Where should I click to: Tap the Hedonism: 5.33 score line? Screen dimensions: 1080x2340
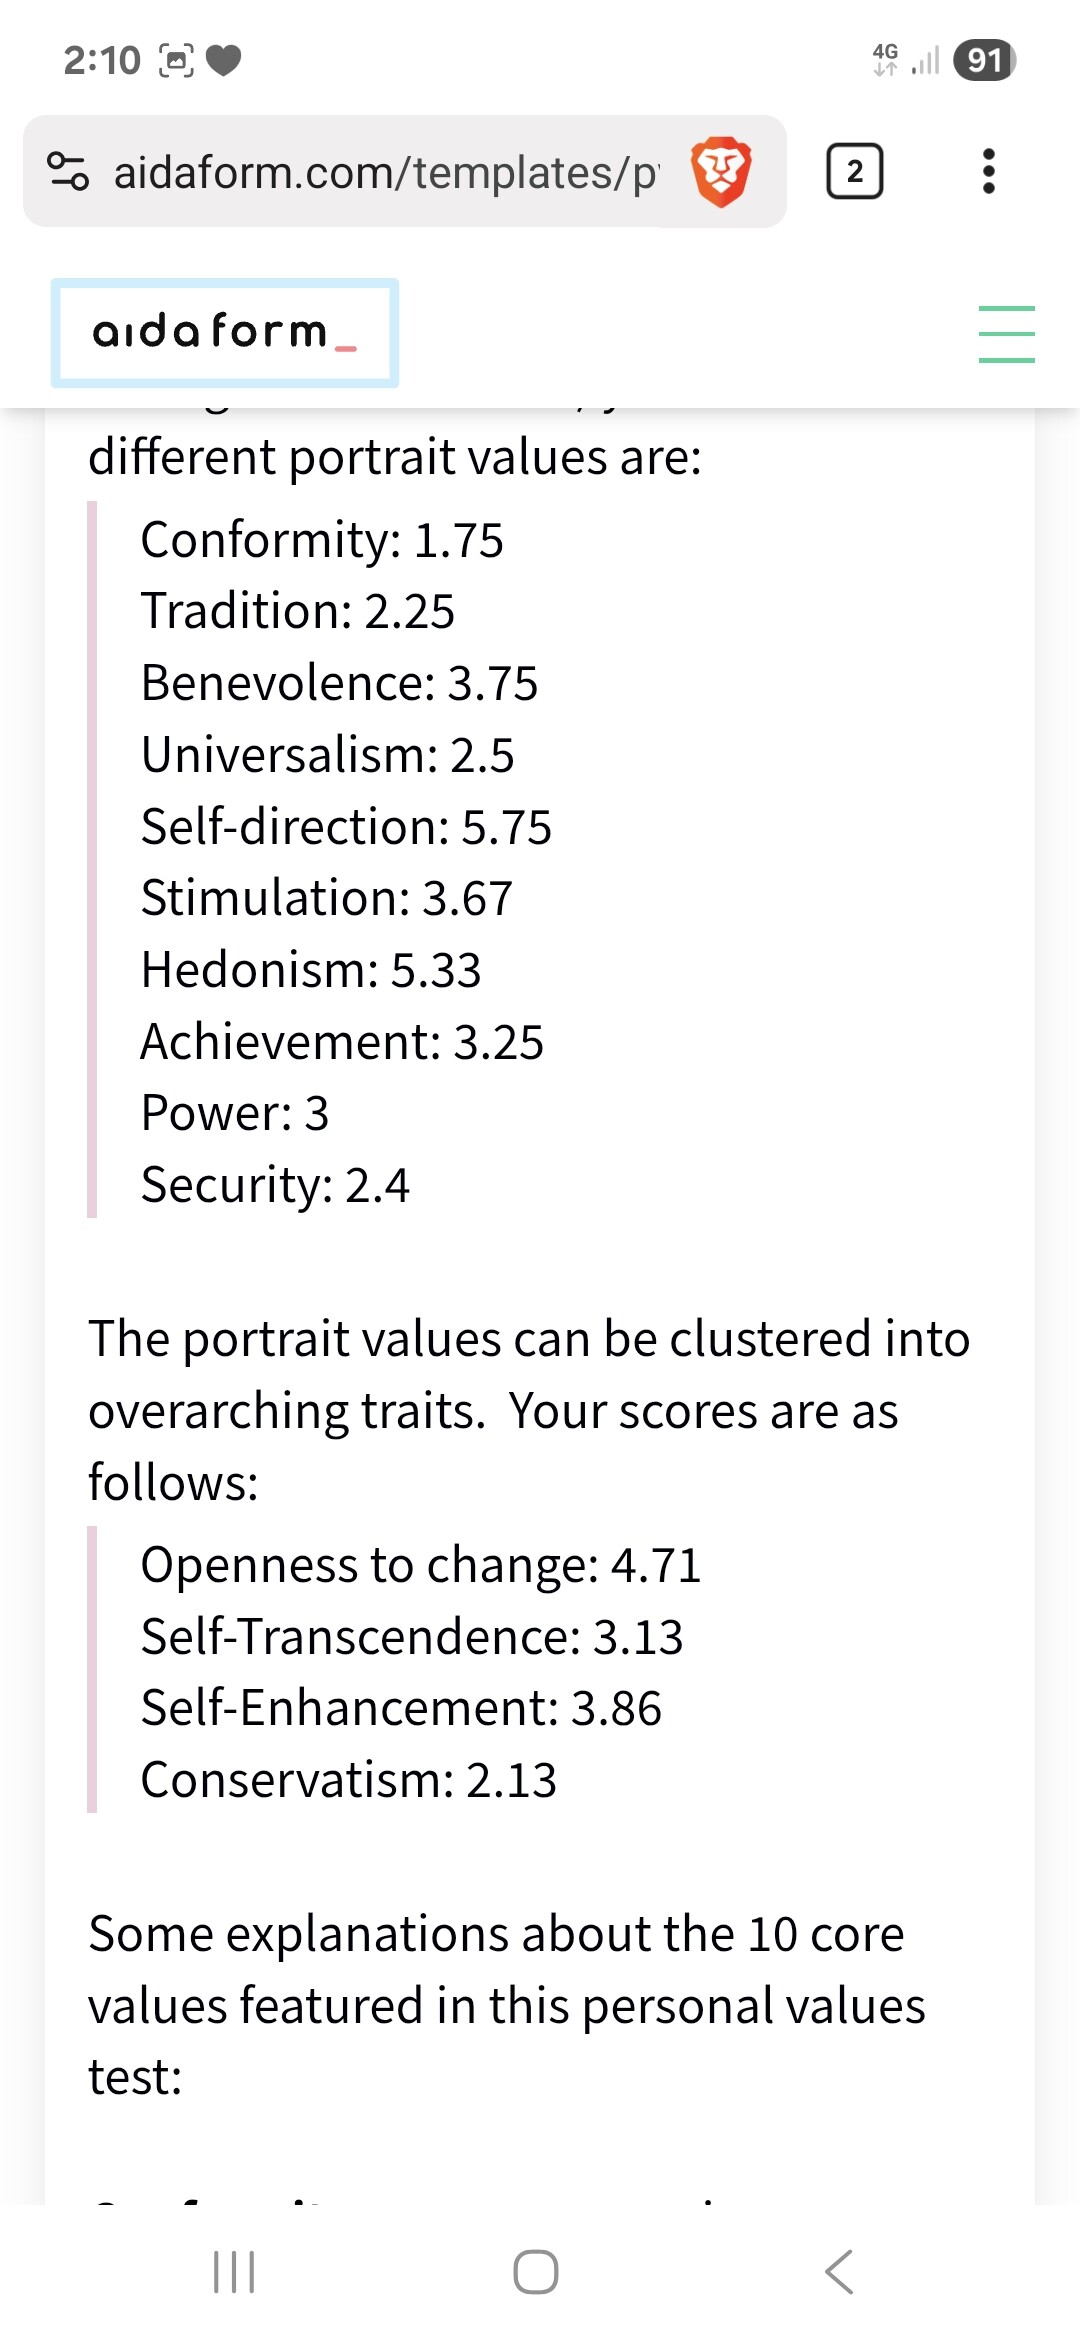[311, 970]
